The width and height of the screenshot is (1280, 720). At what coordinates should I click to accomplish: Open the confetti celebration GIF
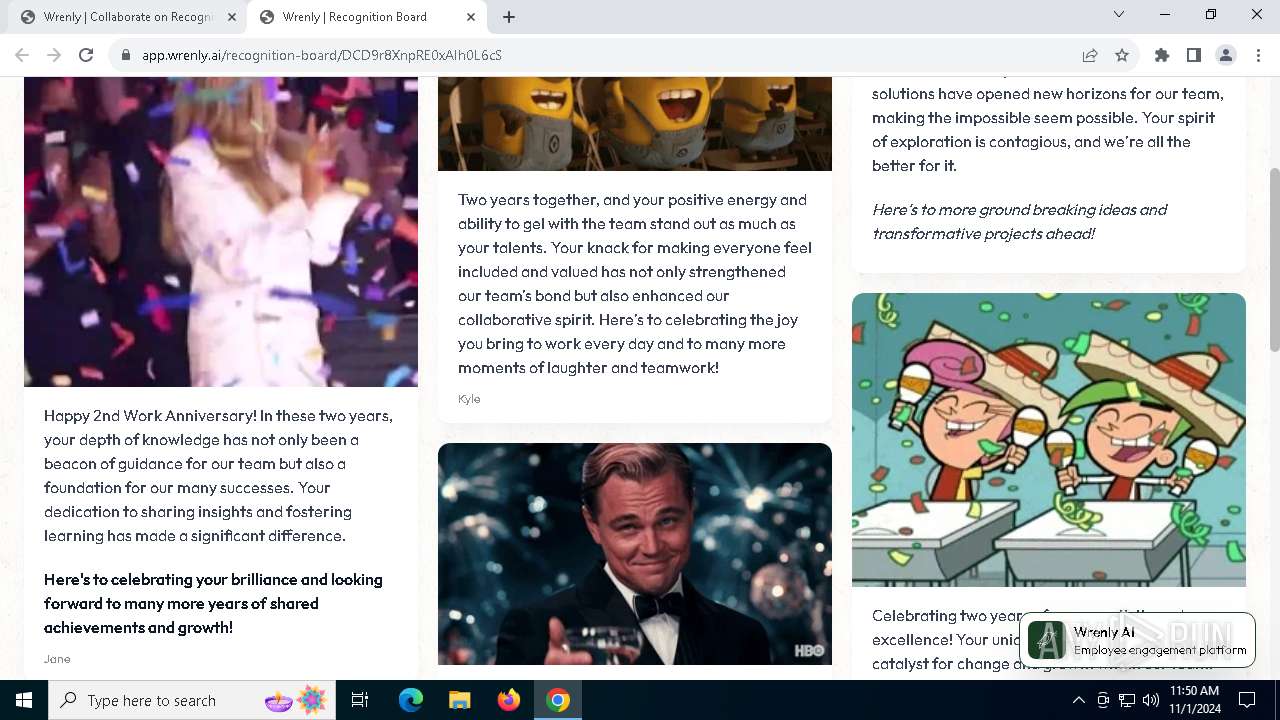click(221, 232)
